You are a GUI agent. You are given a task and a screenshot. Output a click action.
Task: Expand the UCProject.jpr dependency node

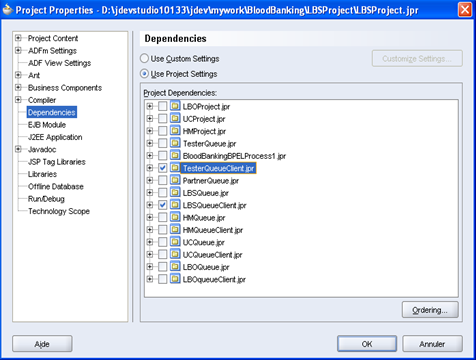click(x=150, y=119)
